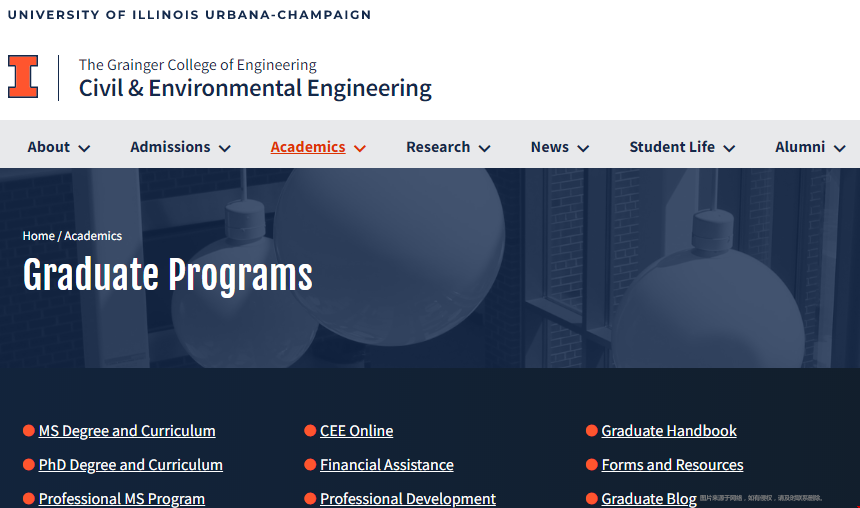Open the Alumni menu item
Screen dimensions: 860x508
click(800, 147)
